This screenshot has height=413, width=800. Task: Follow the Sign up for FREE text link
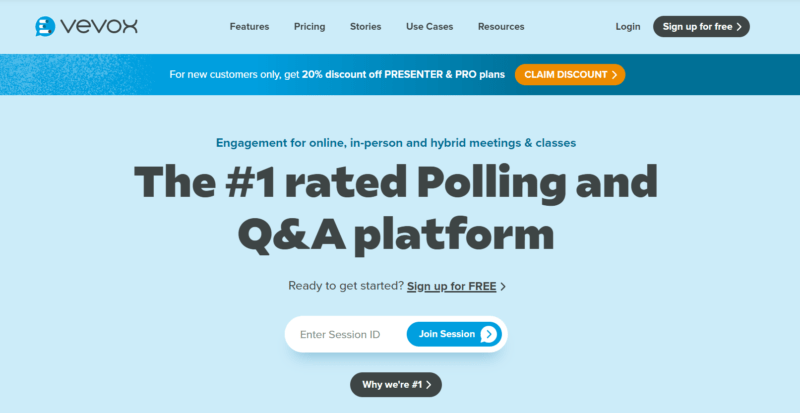pyautogui.click(x=452, y=286)
